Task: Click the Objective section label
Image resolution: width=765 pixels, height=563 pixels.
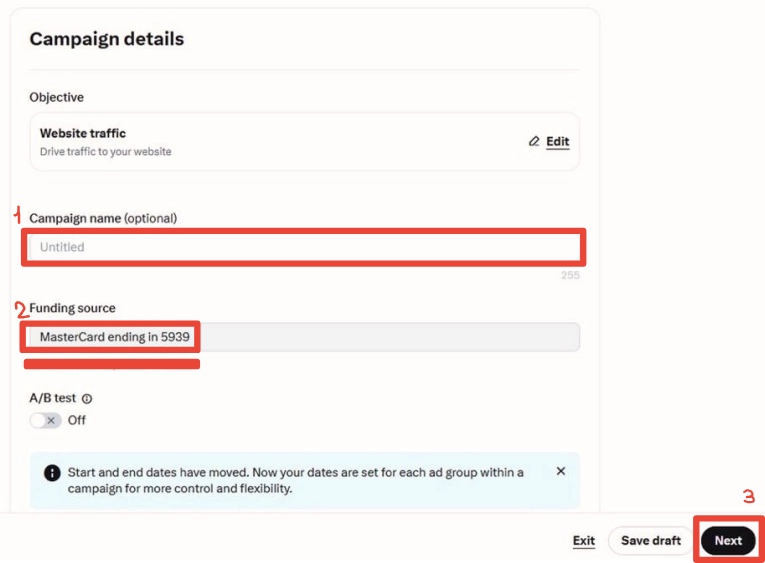Action: 57,97
